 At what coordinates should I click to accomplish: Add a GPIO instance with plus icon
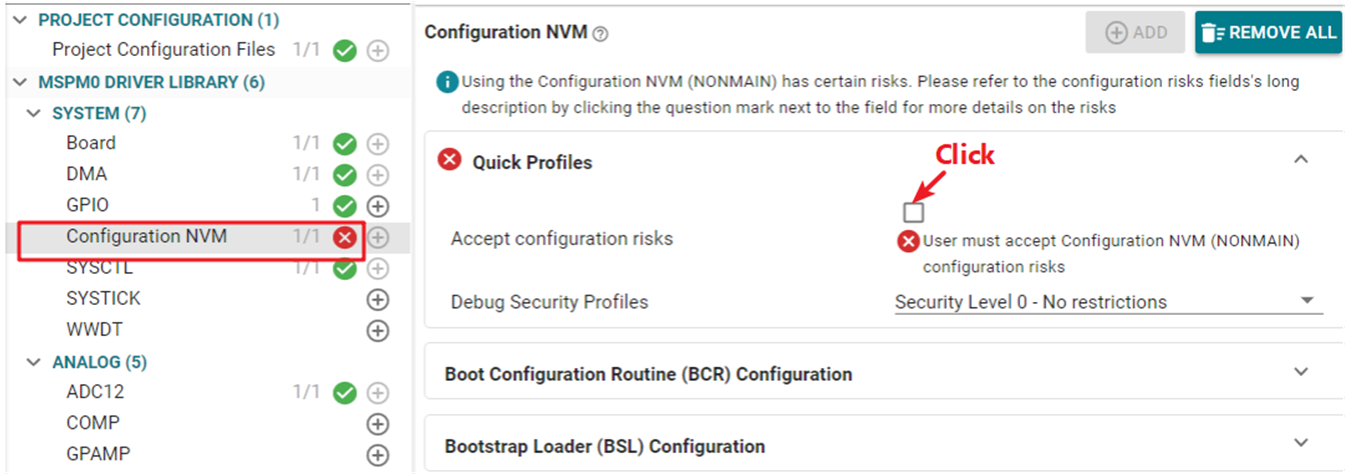tap(378, 206)
